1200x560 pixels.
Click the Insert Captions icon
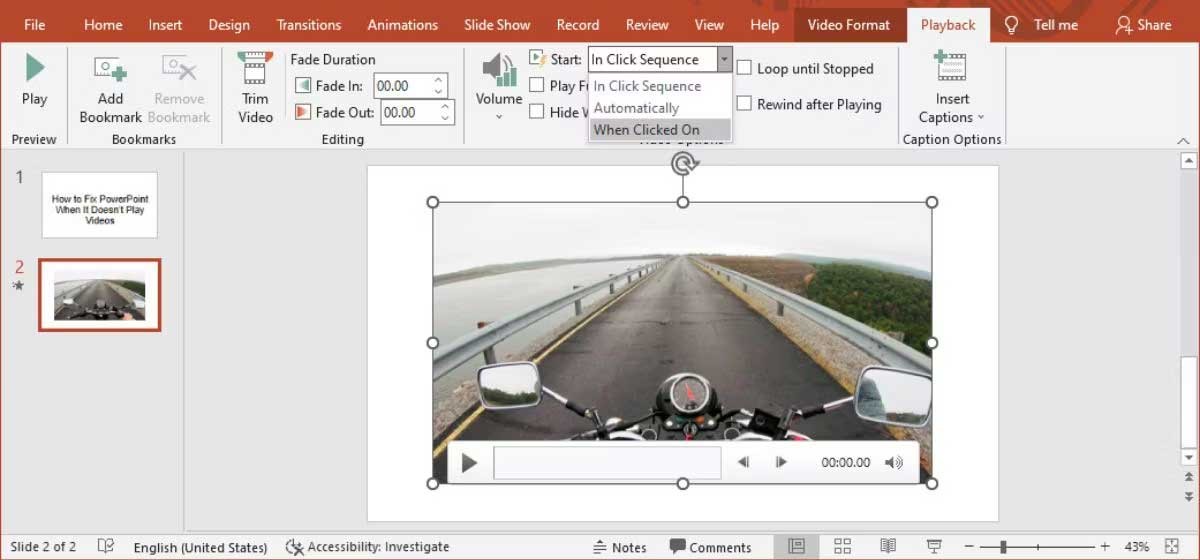[951, 68]
